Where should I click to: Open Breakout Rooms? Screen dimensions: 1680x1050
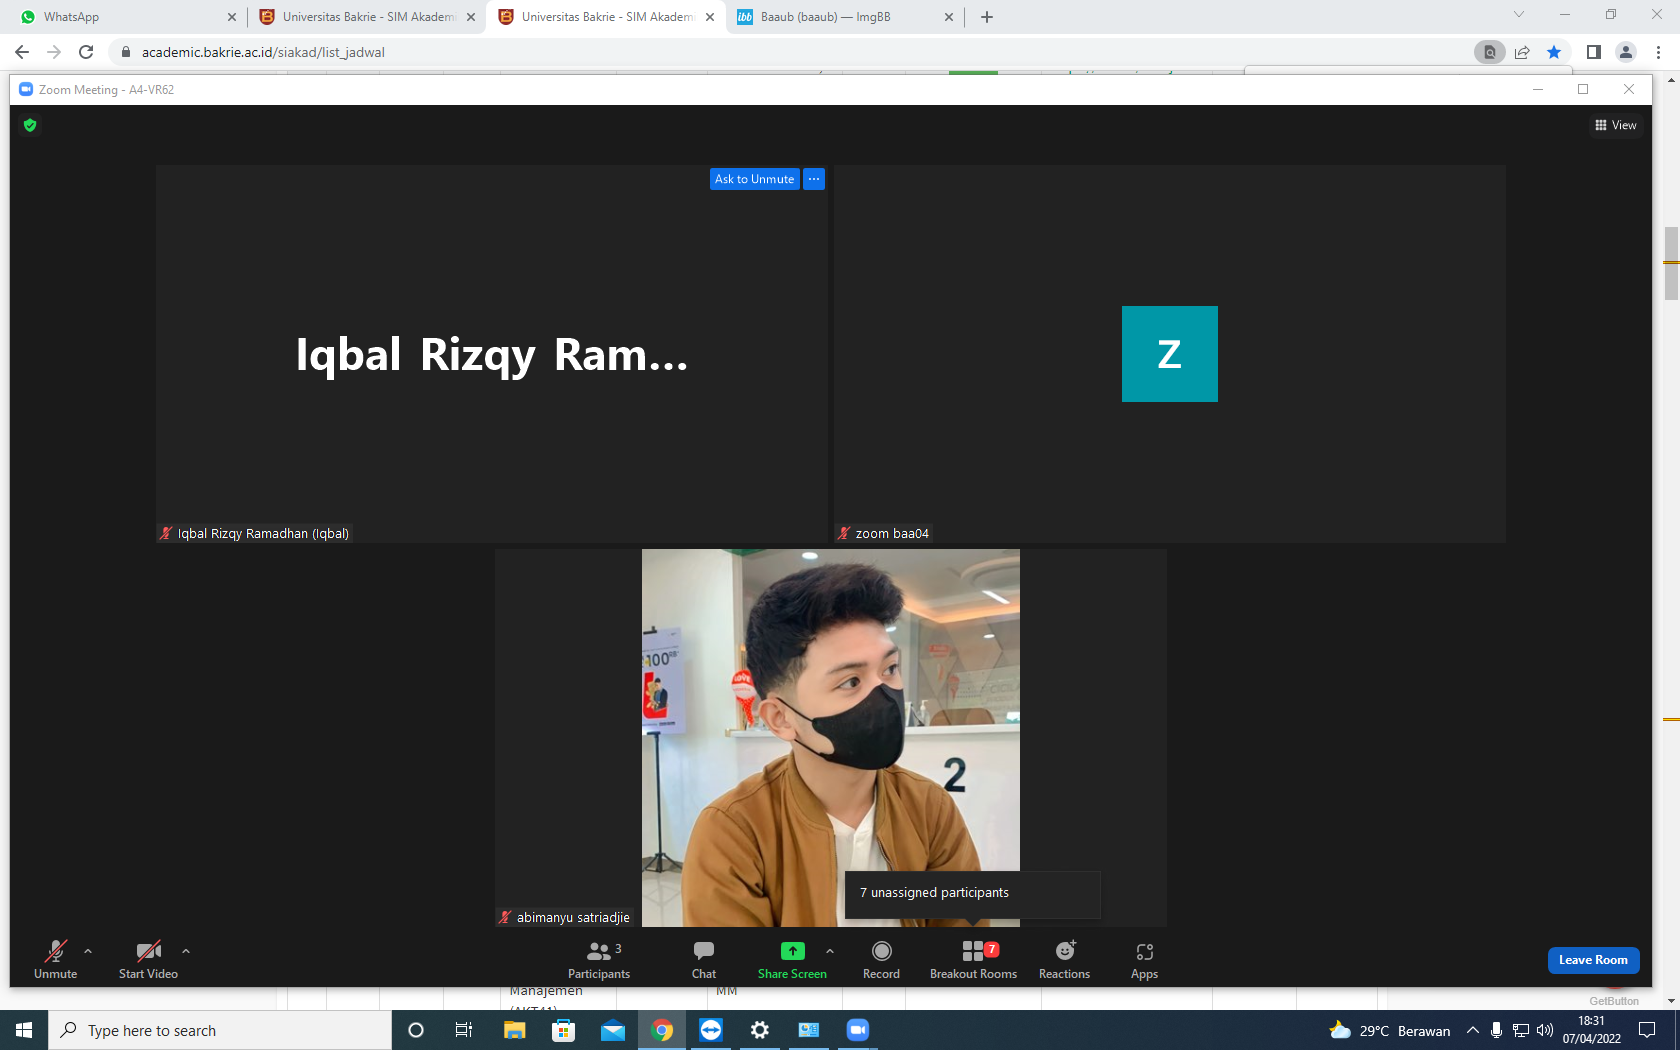[973, 960]
